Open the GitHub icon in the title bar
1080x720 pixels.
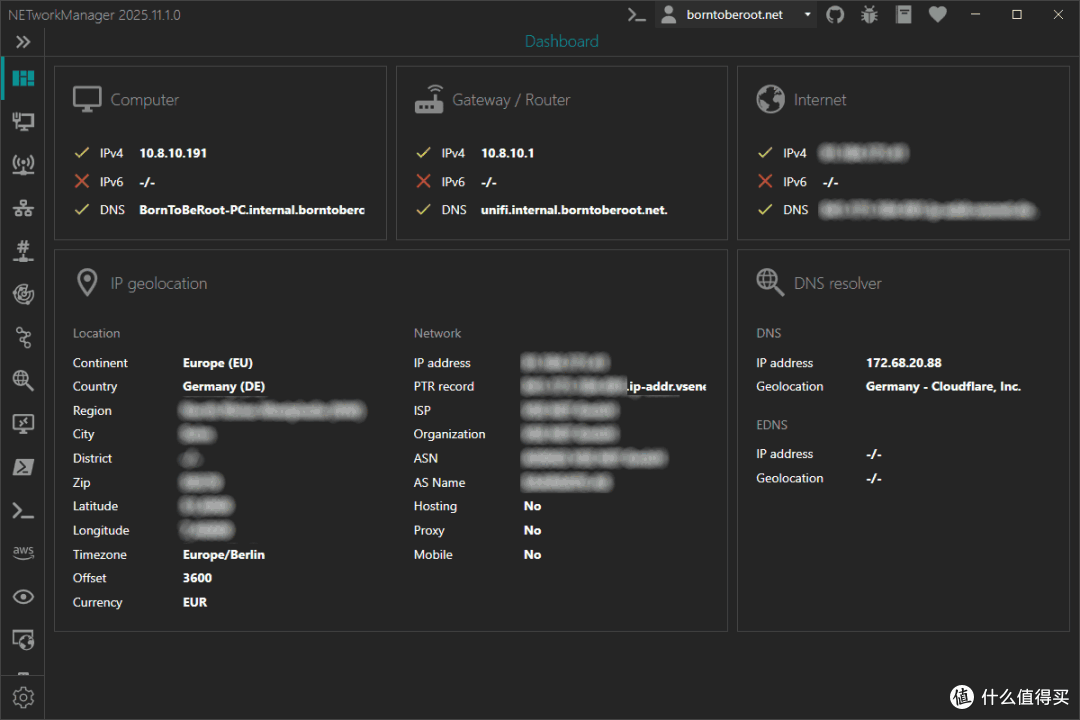click(835, 14)
